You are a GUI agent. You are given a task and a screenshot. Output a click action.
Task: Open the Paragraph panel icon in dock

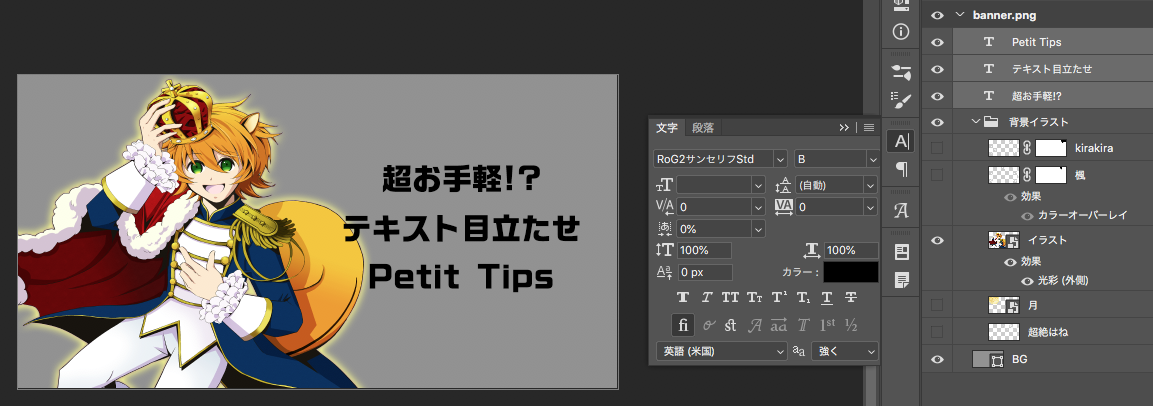pos(901,170)
